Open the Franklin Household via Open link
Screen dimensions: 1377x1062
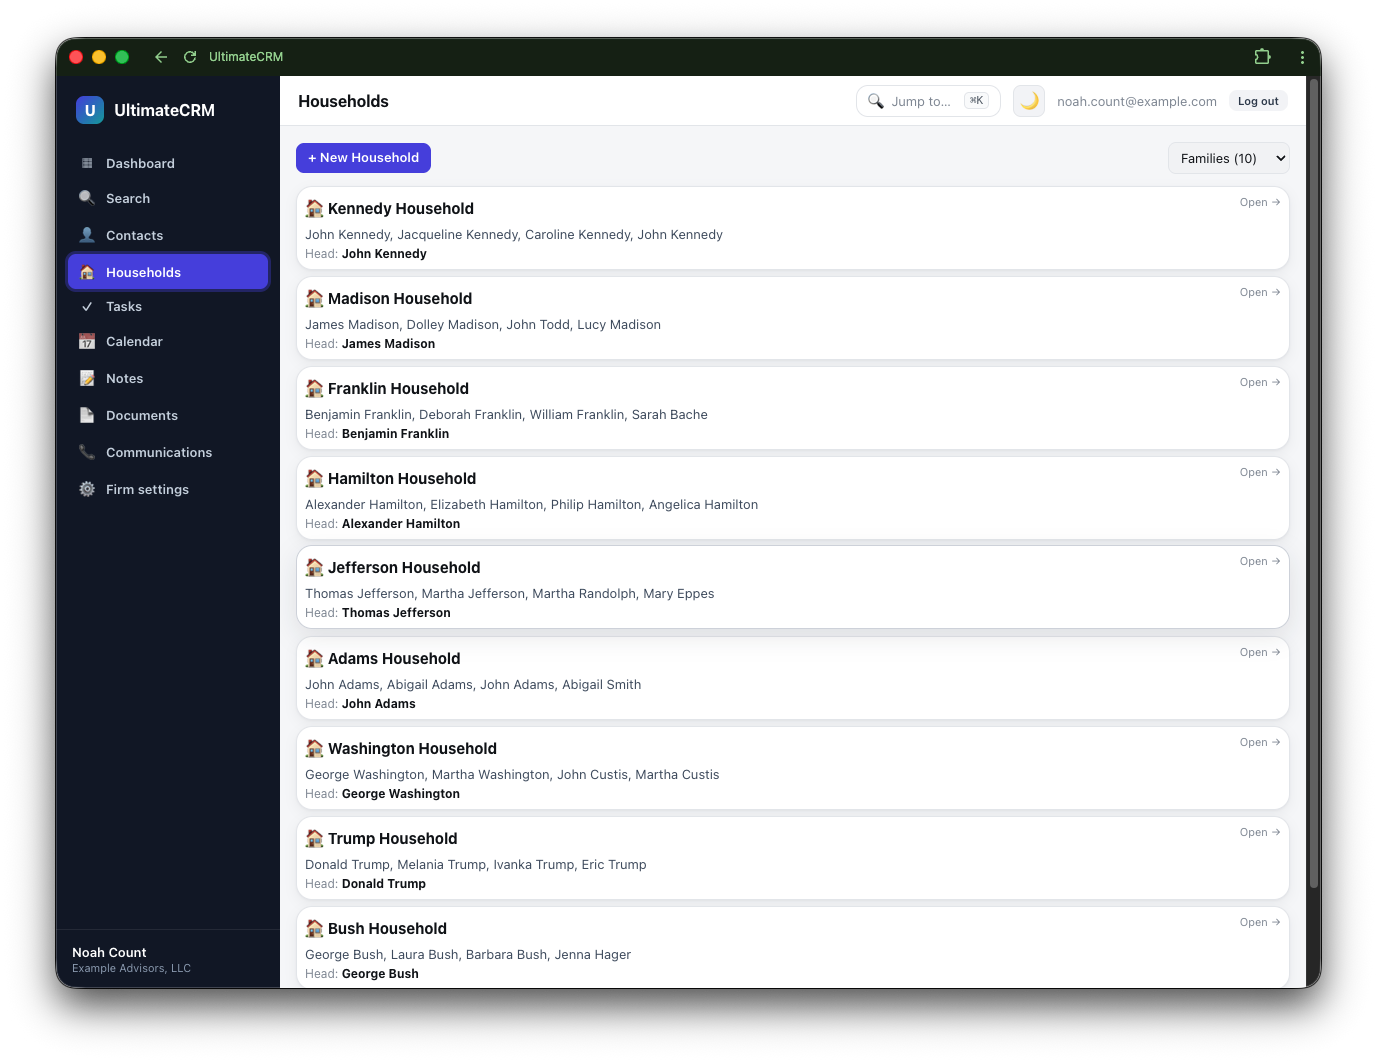pos(1260,382)
